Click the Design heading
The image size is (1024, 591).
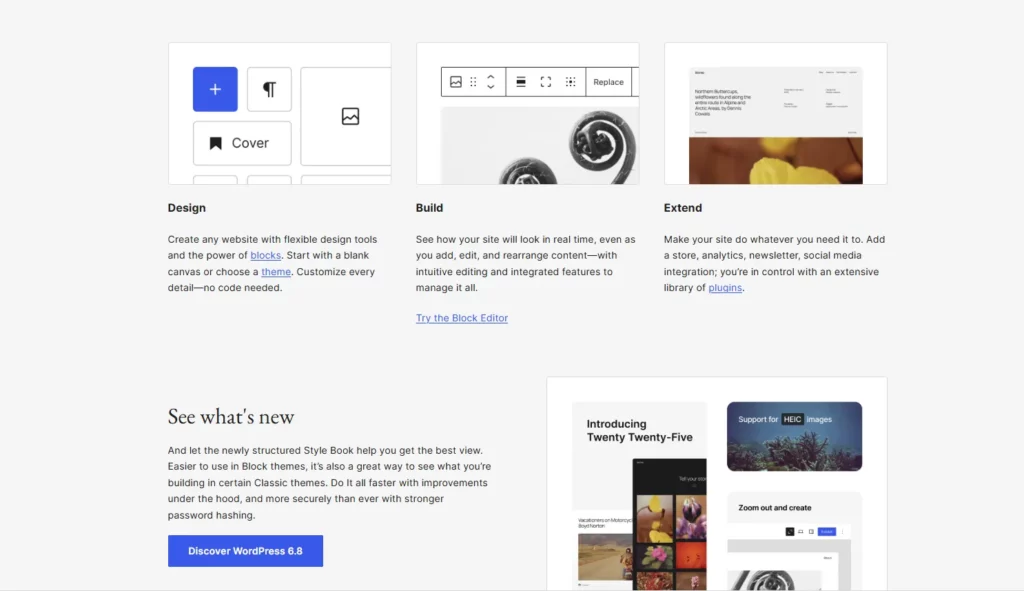[x=187, y=208]
